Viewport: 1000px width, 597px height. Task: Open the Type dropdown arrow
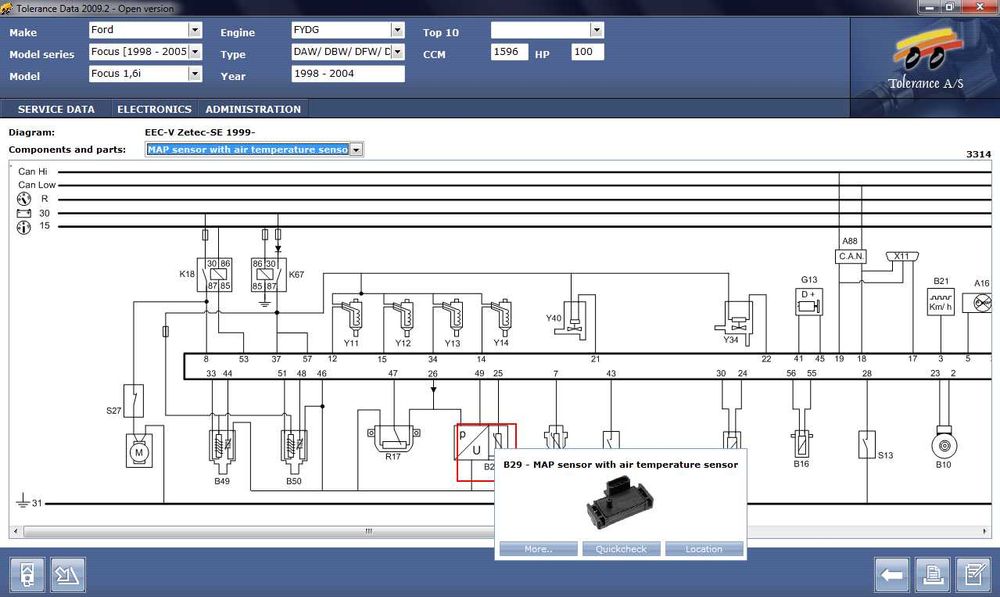(x=397, y=52)
